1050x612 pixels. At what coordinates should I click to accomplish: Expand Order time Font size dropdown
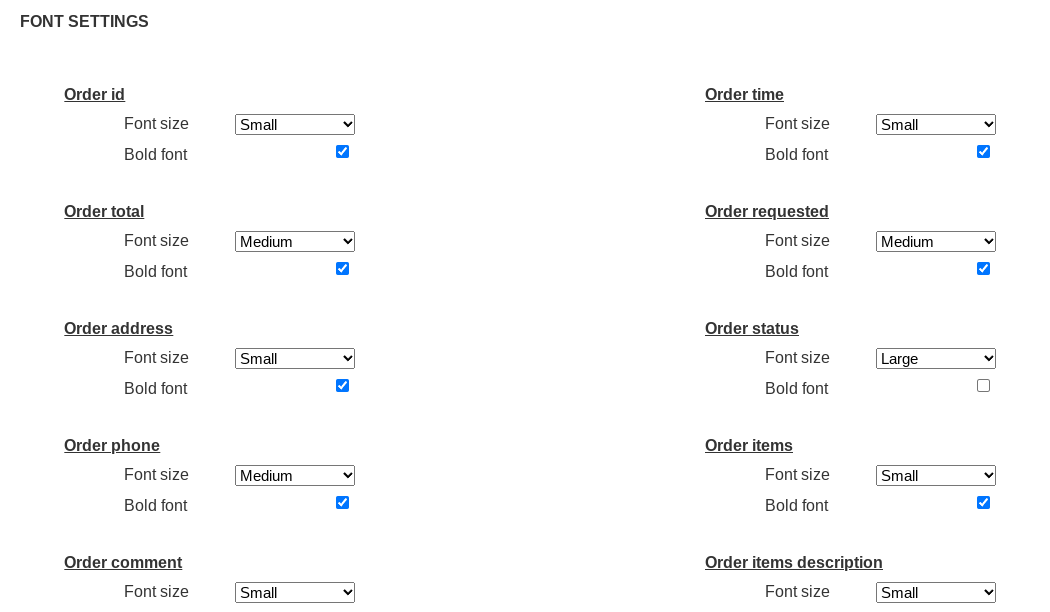[x=936, y=125]
